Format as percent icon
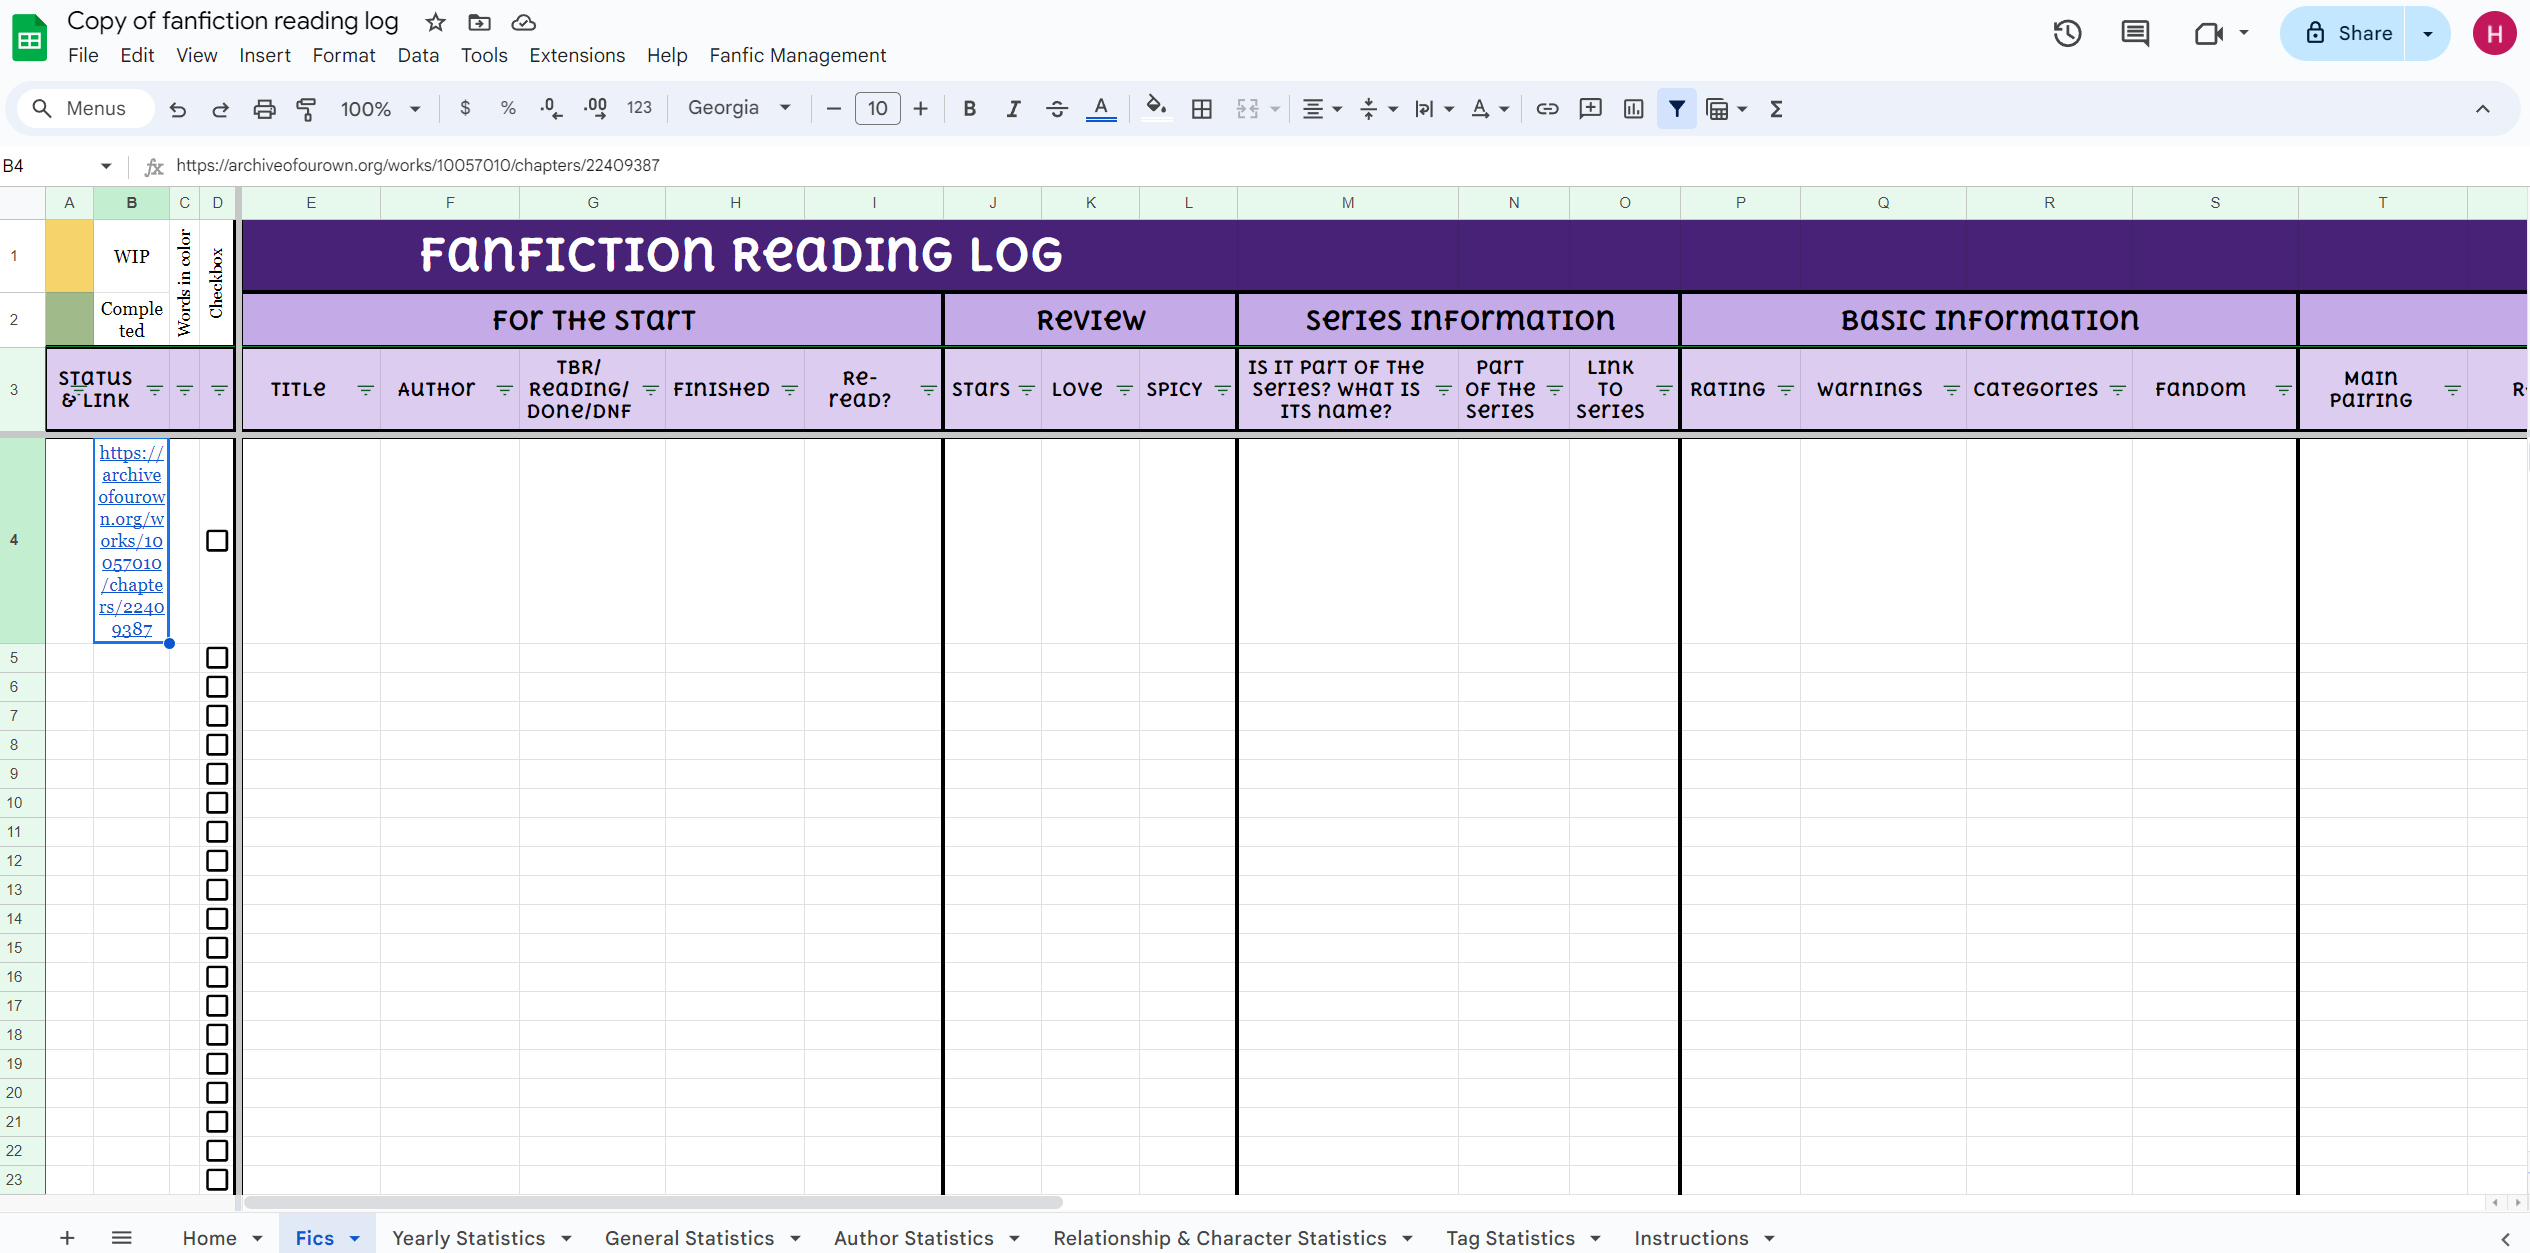This screenshot has height=1253, width=2530. click(x=508, y=108)
